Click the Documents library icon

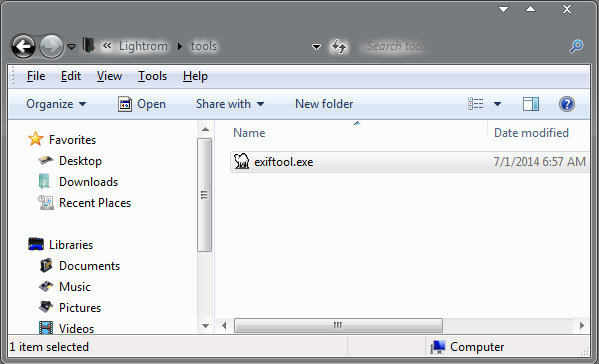[x=46, y=265]
